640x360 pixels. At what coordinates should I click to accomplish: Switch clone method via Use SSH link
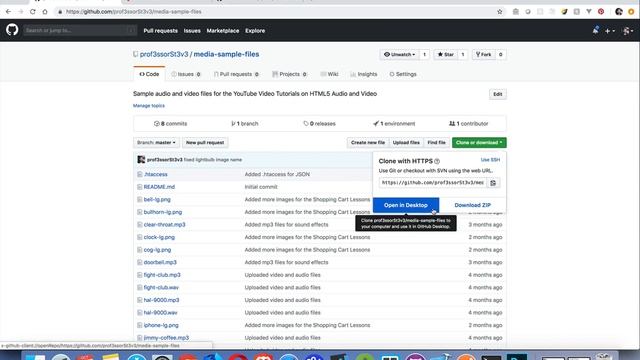click(x=490, y=160)
